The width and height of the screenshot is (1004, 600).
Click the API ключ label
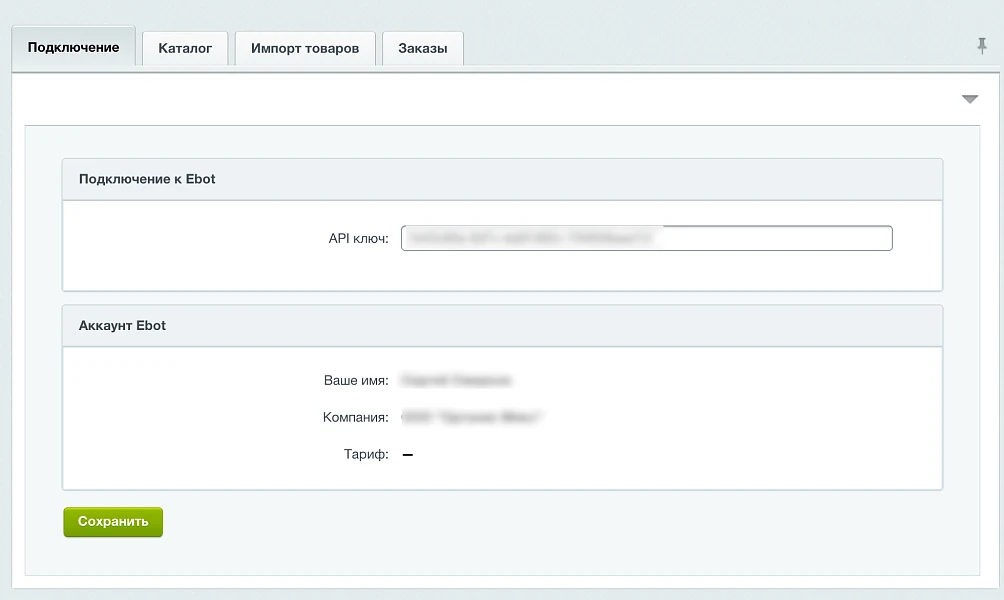(x=358, y=239)
